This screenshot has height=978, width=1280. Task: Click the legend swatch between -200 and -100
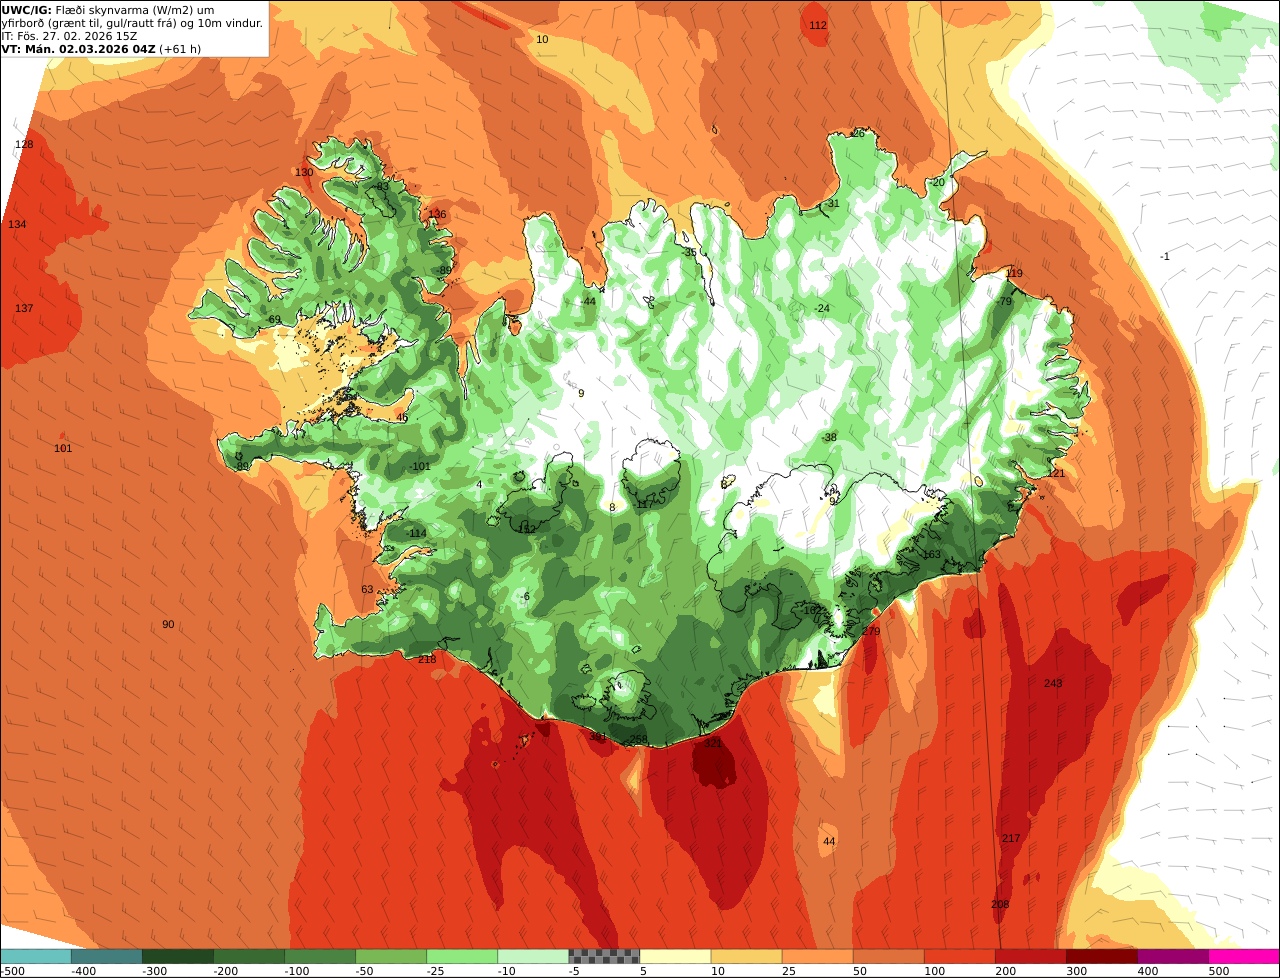click(249, 956)
